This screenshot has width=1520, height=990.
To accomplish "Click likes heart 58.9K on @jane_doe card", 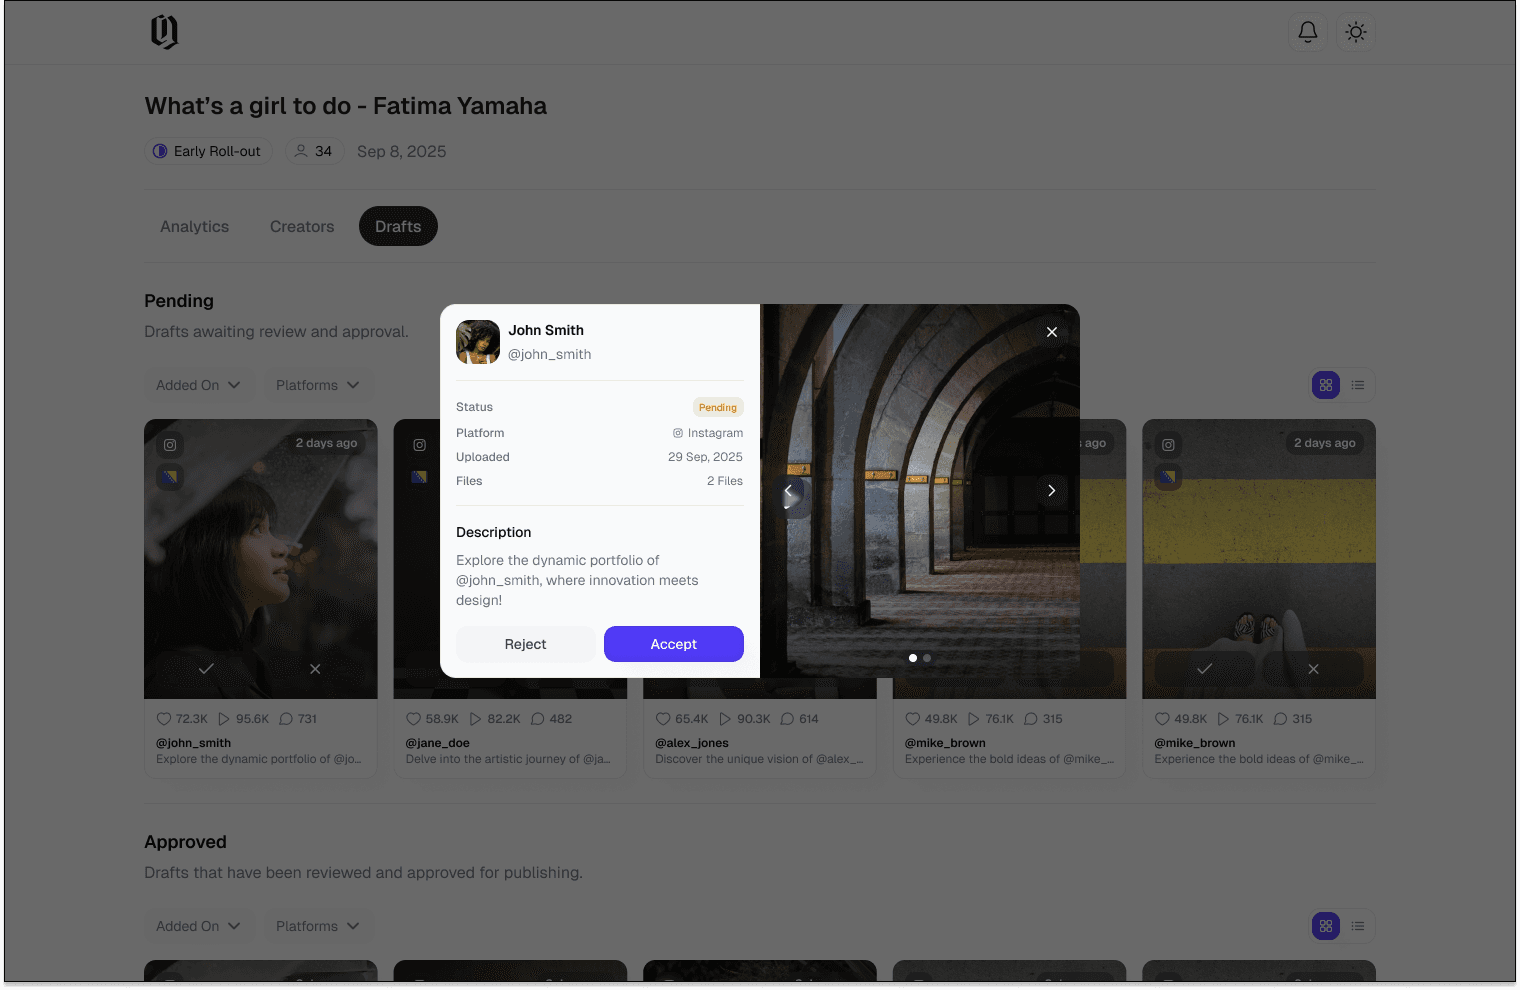I will [x=413, y=719].
